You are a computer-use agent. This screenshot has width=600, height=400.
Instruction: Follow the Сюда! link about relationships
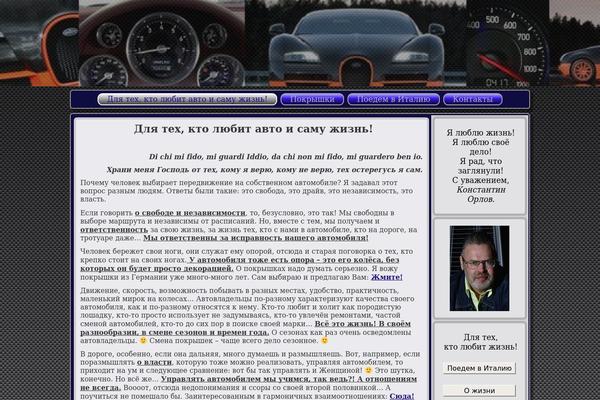tap(402, 396)
